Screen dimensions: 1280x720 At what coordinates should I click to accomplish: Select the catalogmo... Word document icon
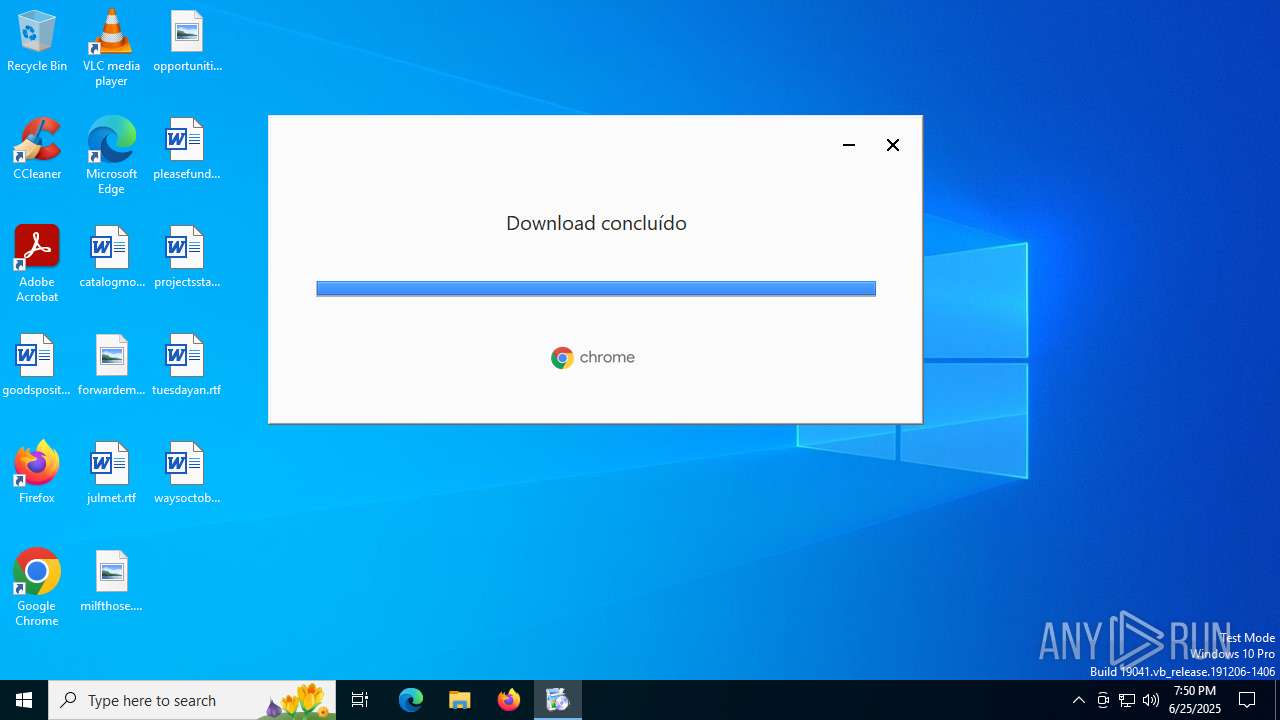tap(111, 257)
